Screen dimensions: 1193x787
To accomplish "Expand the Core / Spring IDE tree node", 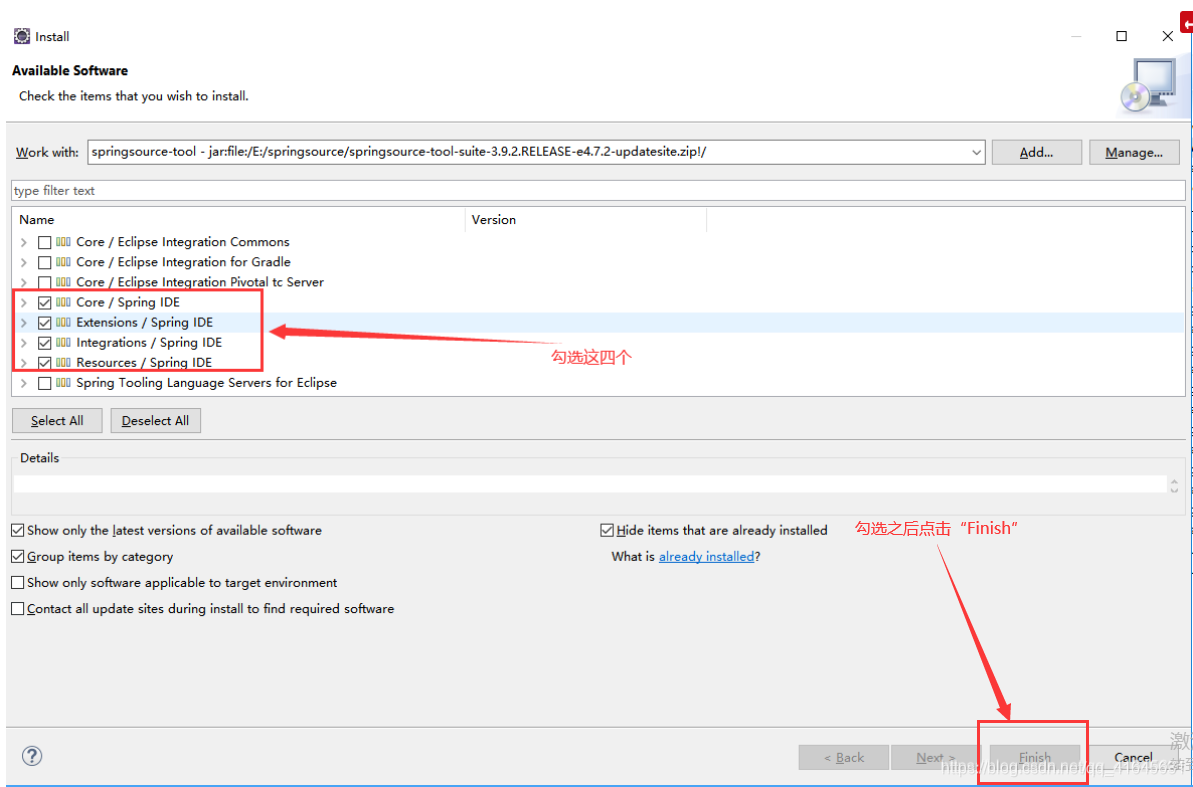I will [x=23, y=302].
